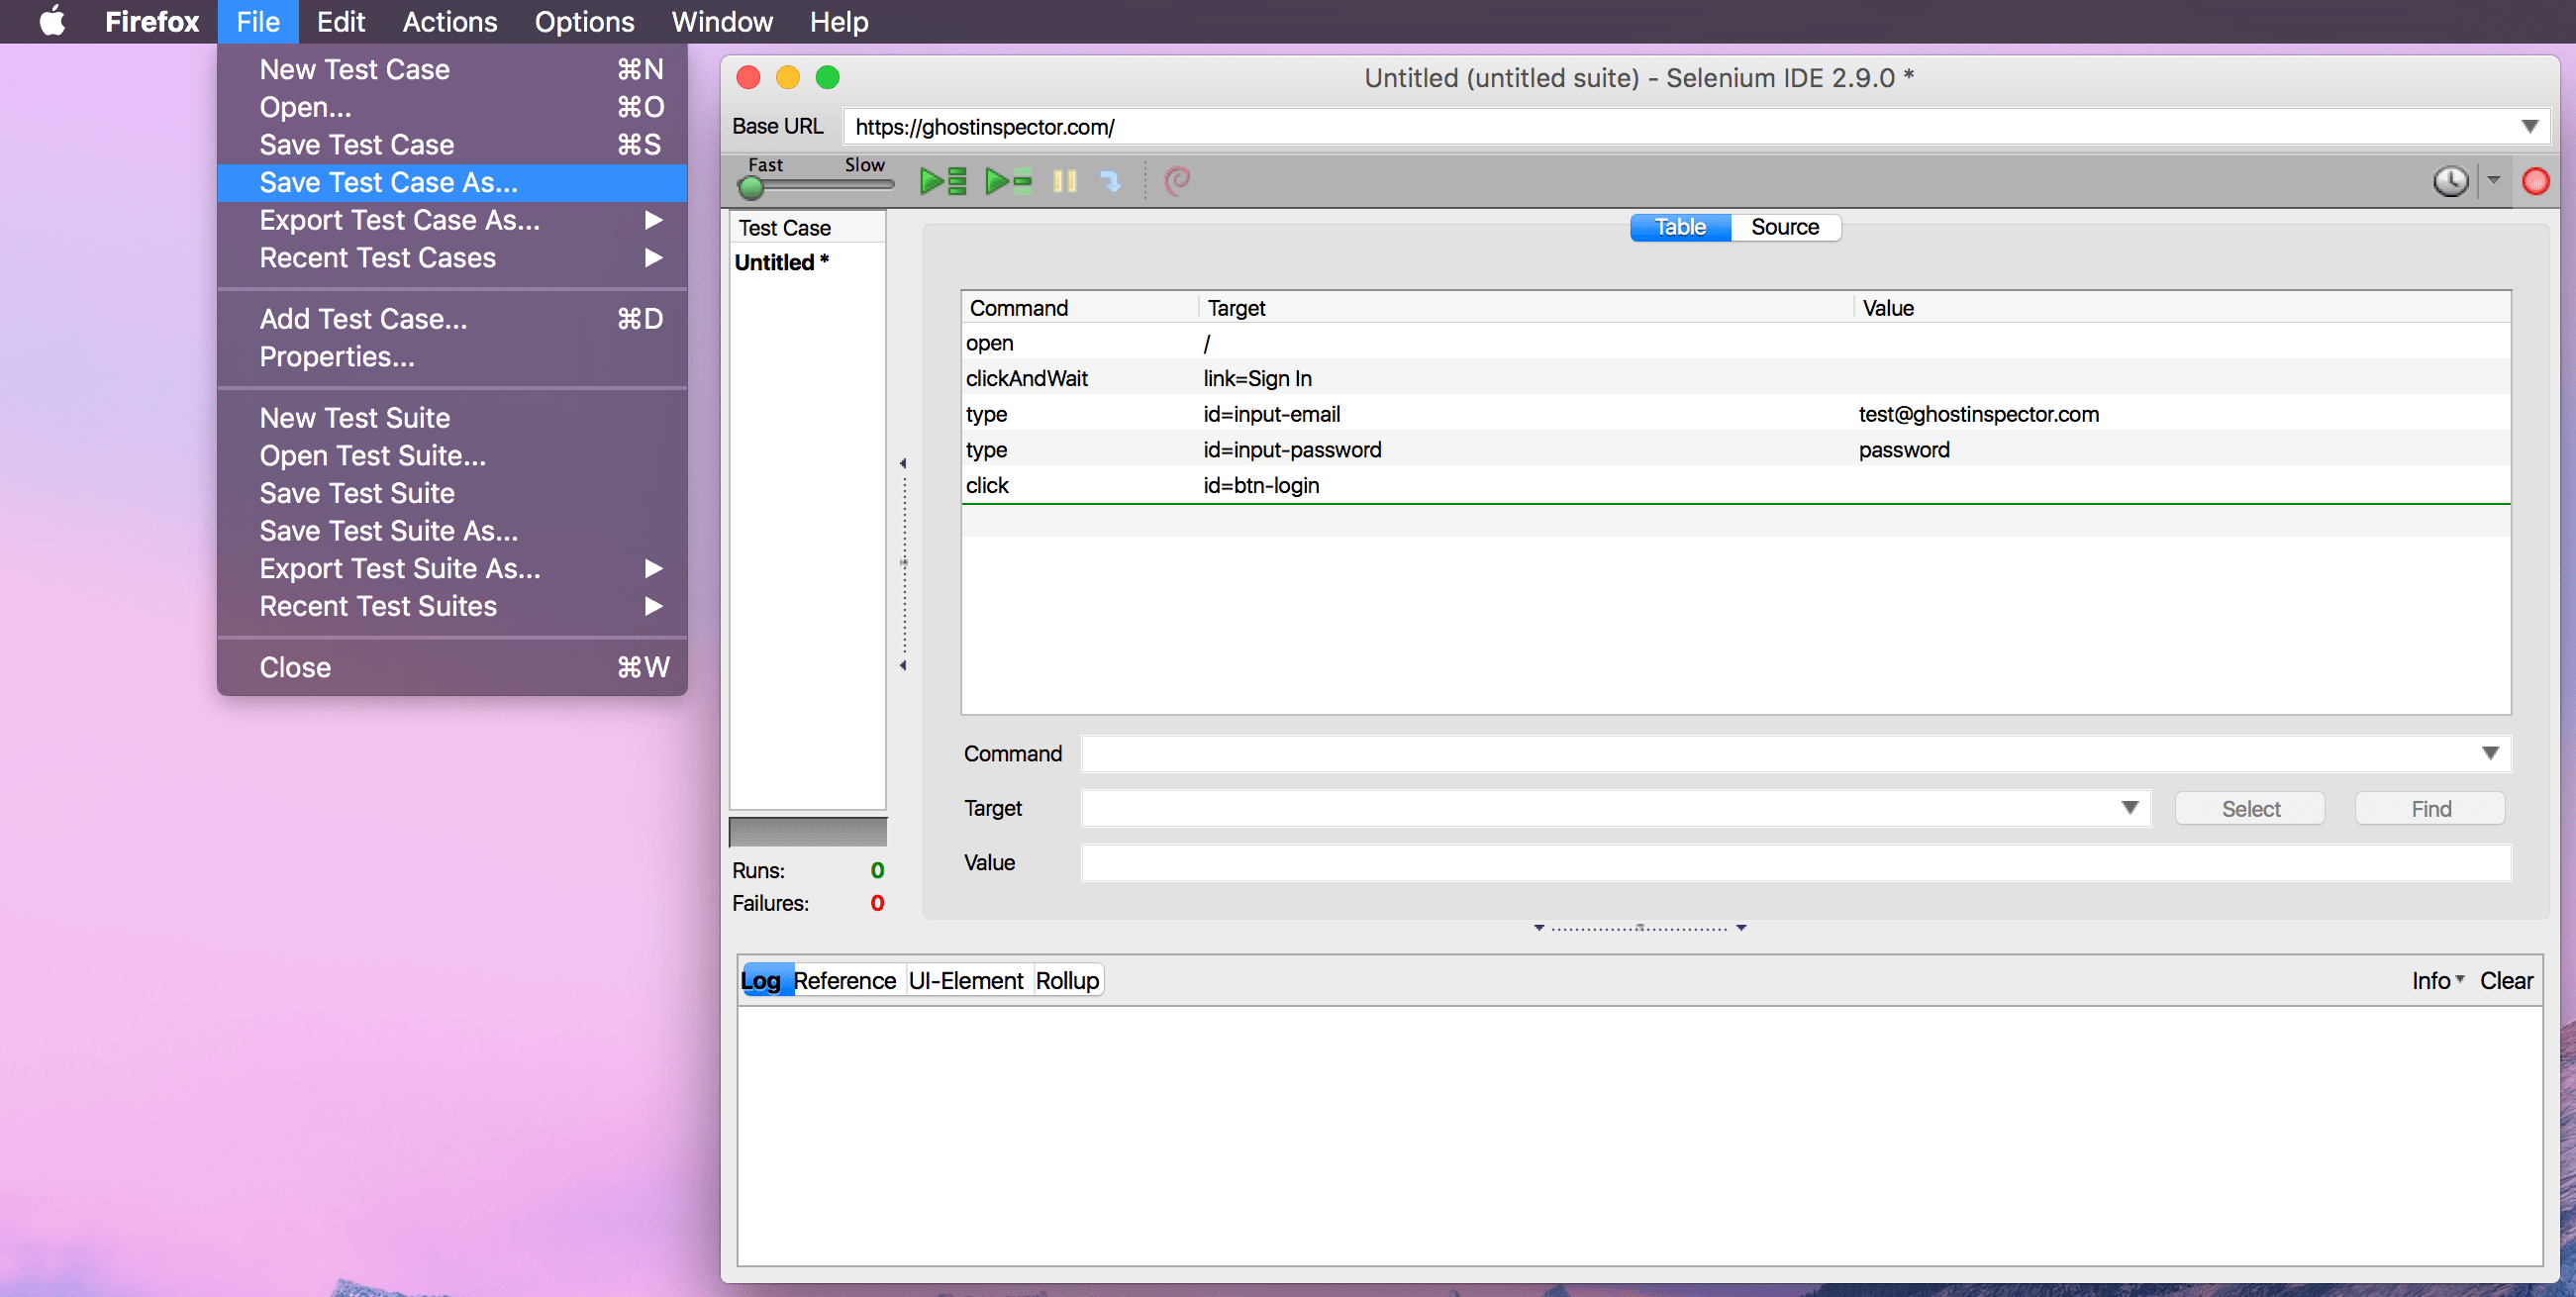Image resolution: width=2576 pixels, height=1297 pixels.
Task: Choose New Test Case from File menu
Action: (452, 70)
